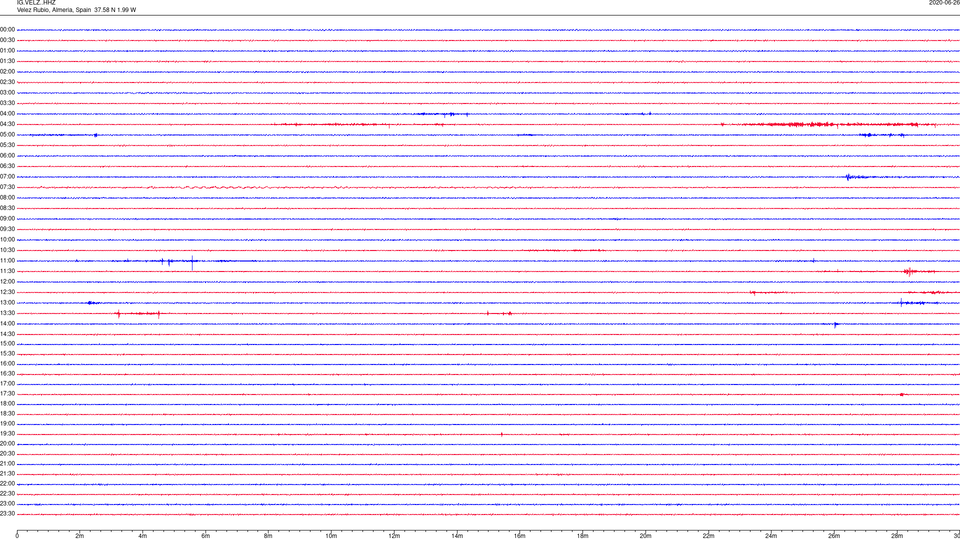960x540 pixels.
Task: Click the 6m tick on the time axis
Action: (x=206, y=536)
